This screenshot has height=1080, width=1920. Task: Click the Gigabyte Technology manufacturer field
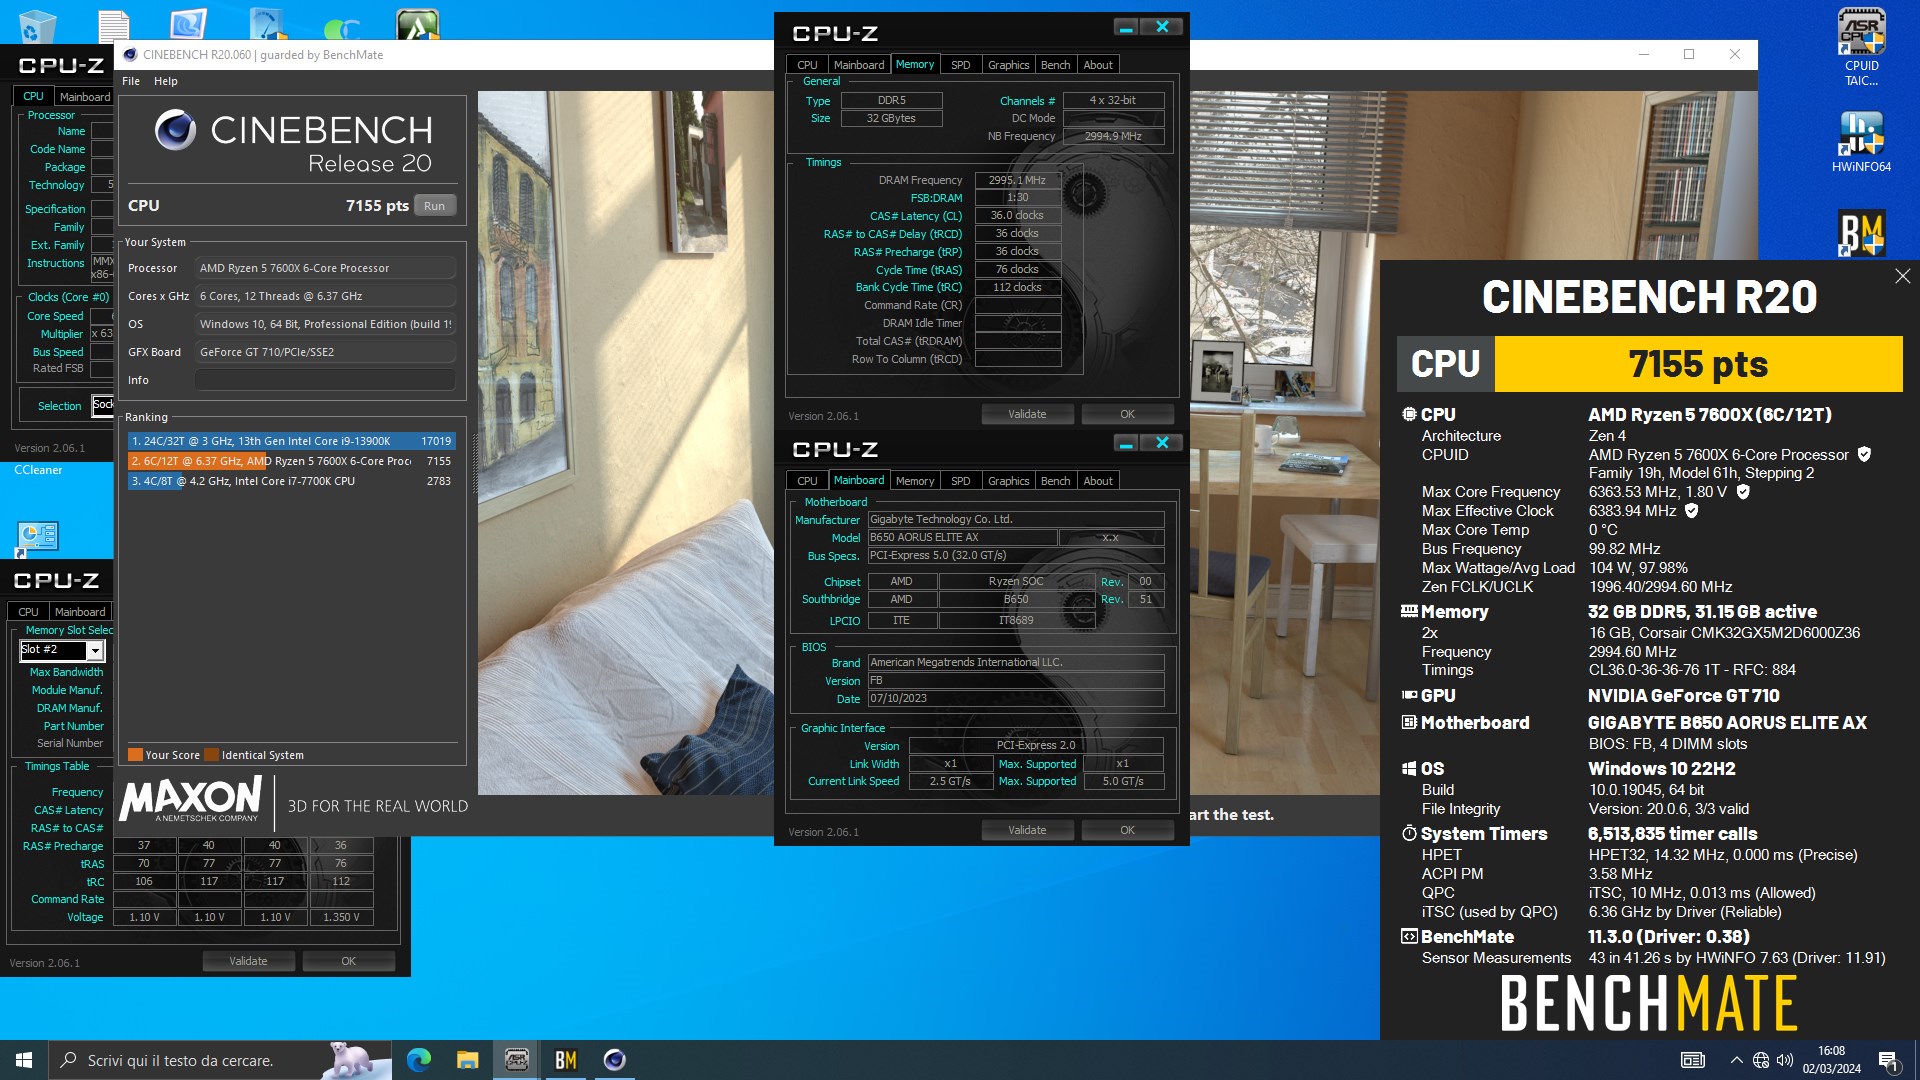pos(1015,519)
